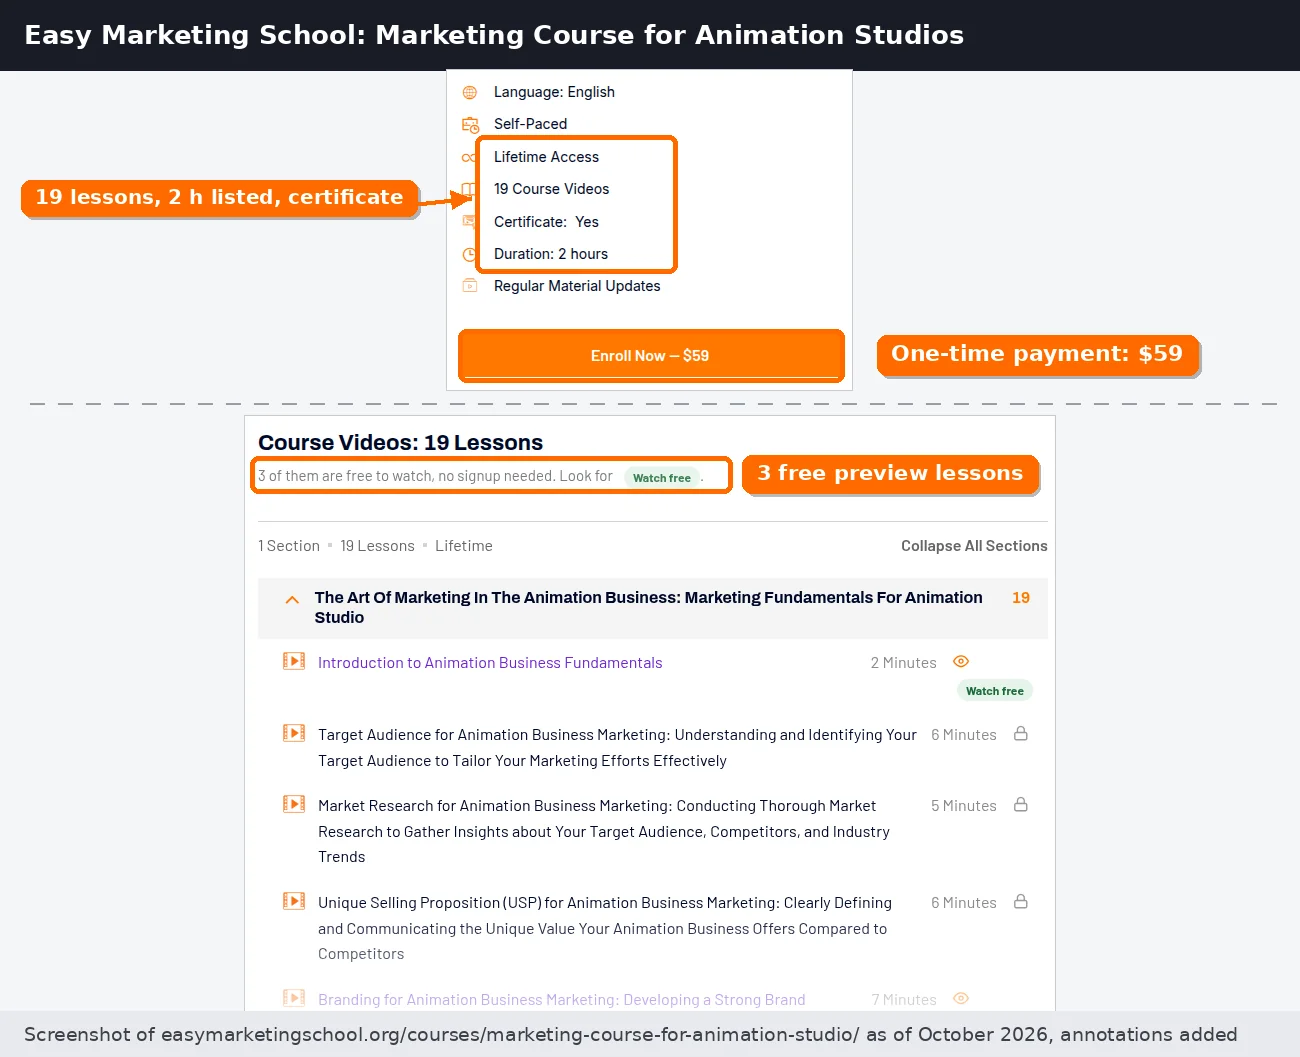
Task: Open the Unique Selling Proposition (USP) lesson
Action: [605, 929]
